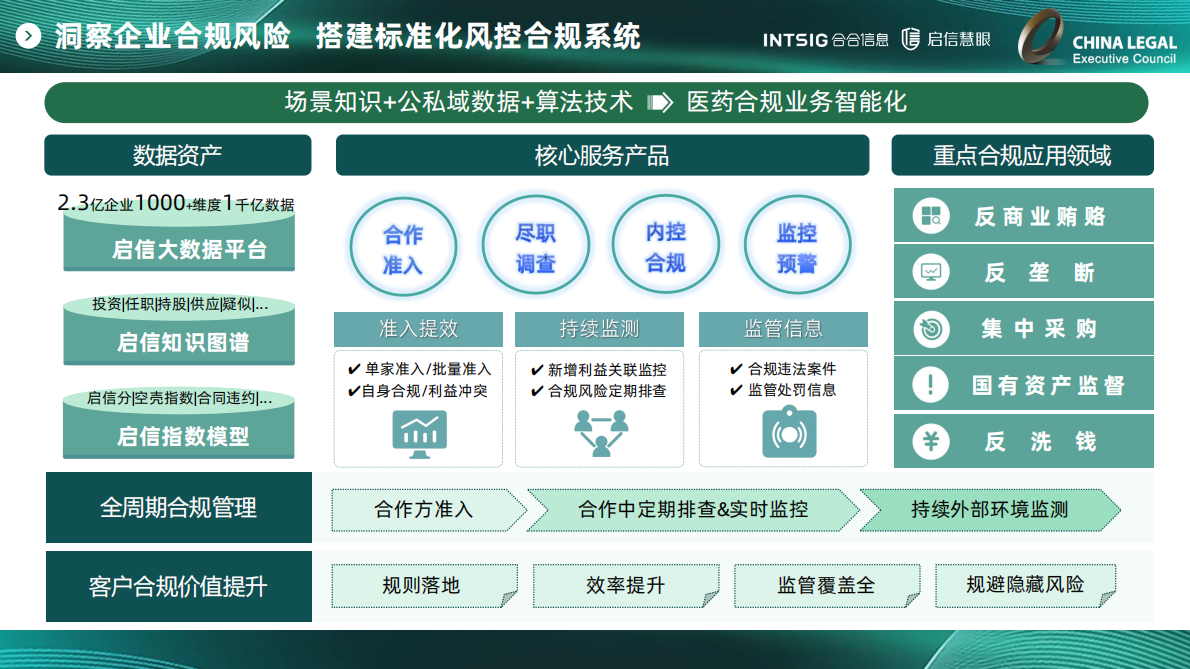1190x669 pixels.
Task: Select the grid icon beside 反商业贿赂
Action: [933, 215]
